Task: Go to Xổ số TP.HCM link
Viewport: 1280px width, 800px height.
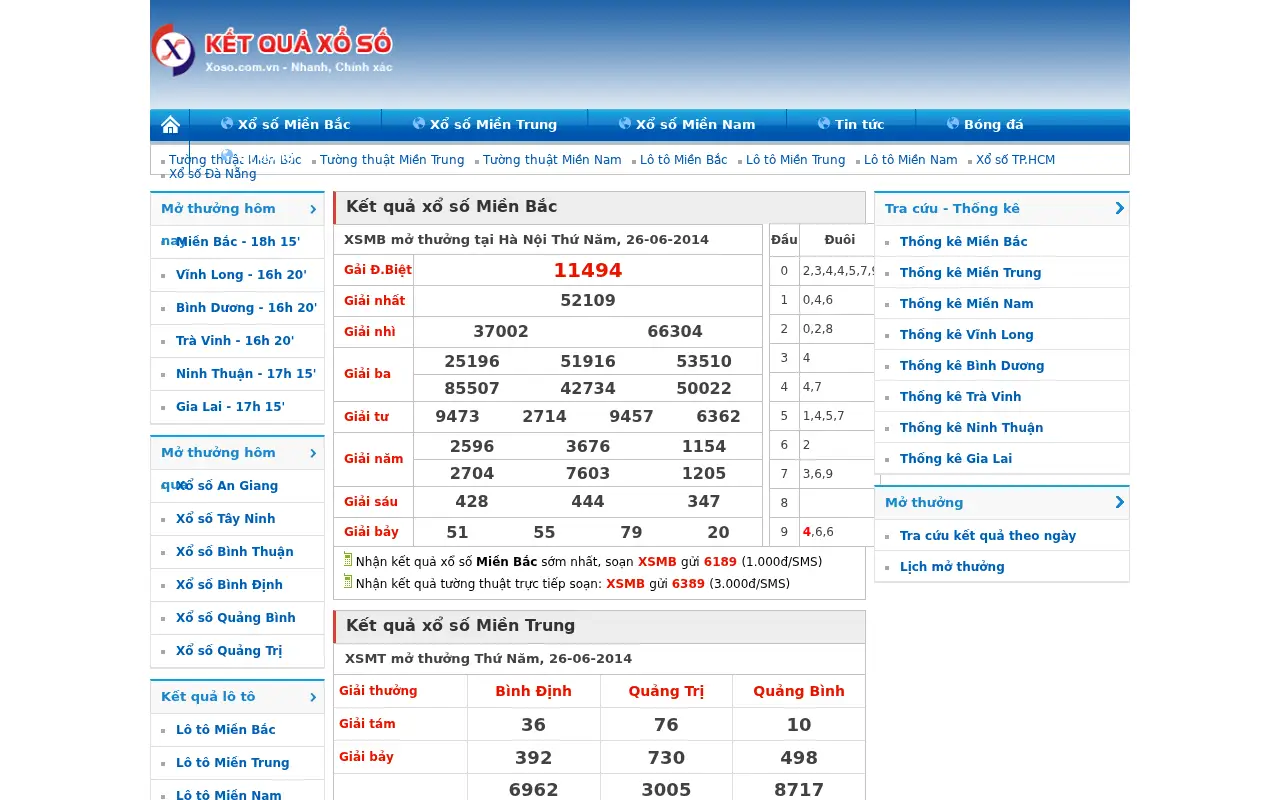Action: coord(1015,160)
